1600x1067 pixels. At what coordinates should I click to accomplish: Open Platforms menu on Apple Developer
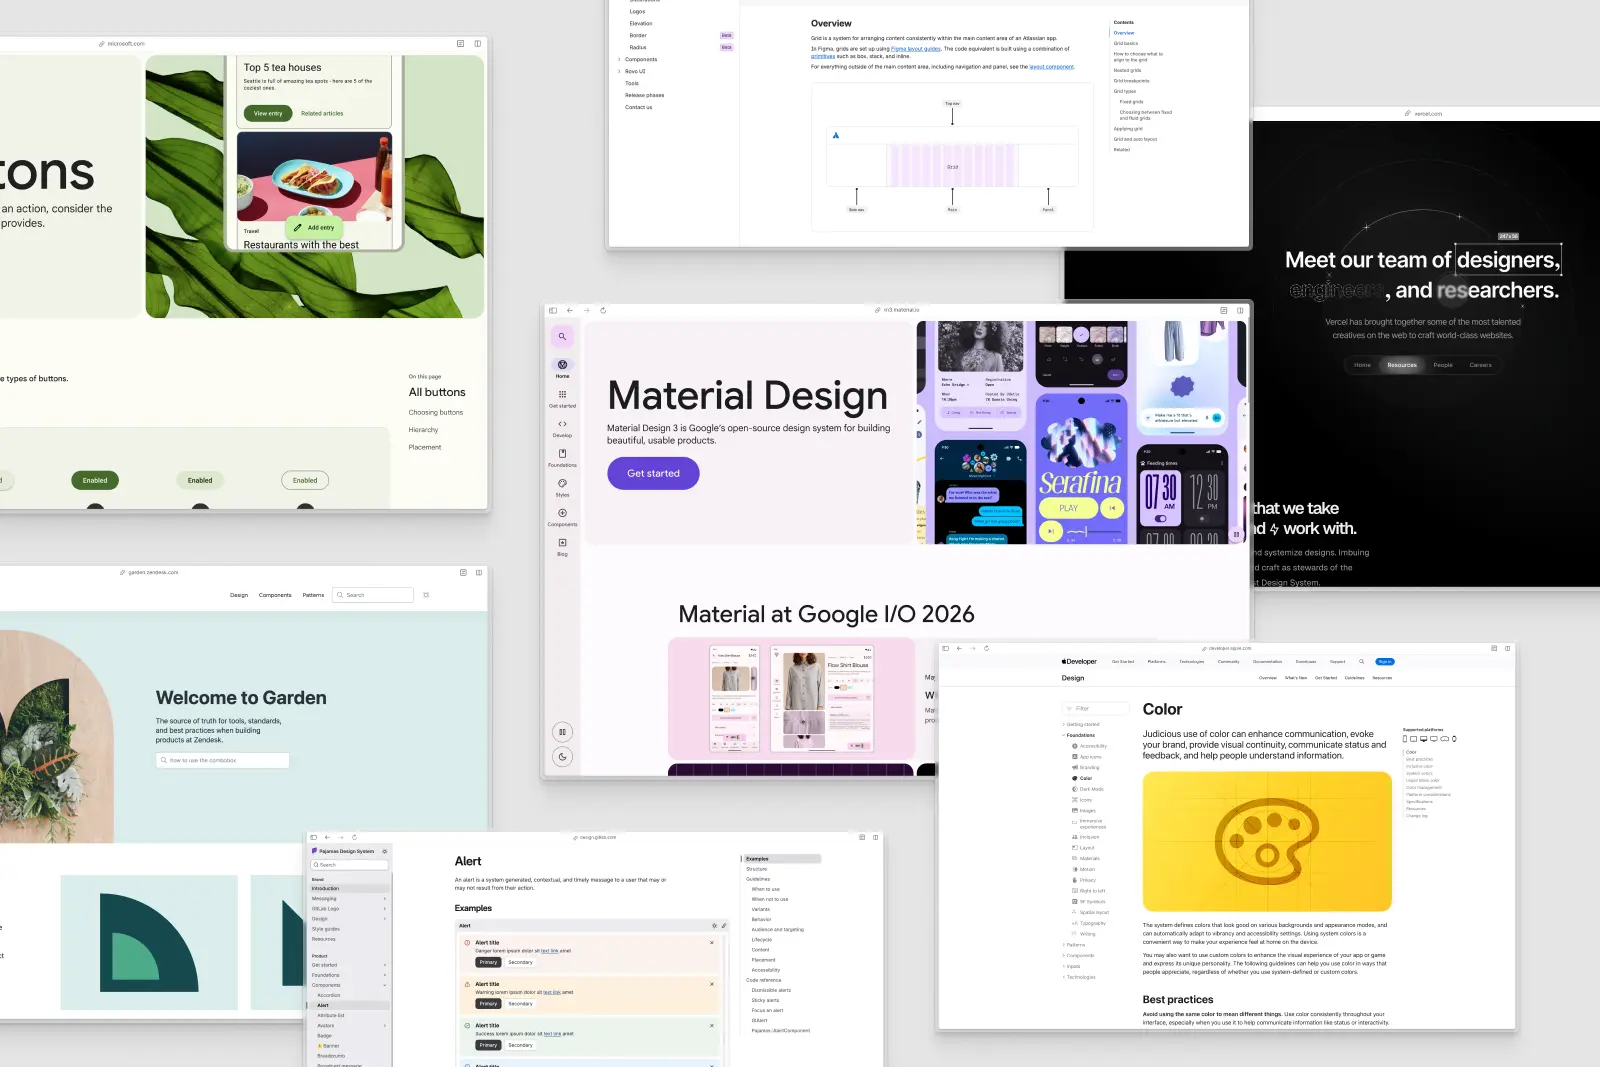coord(1157,662)
